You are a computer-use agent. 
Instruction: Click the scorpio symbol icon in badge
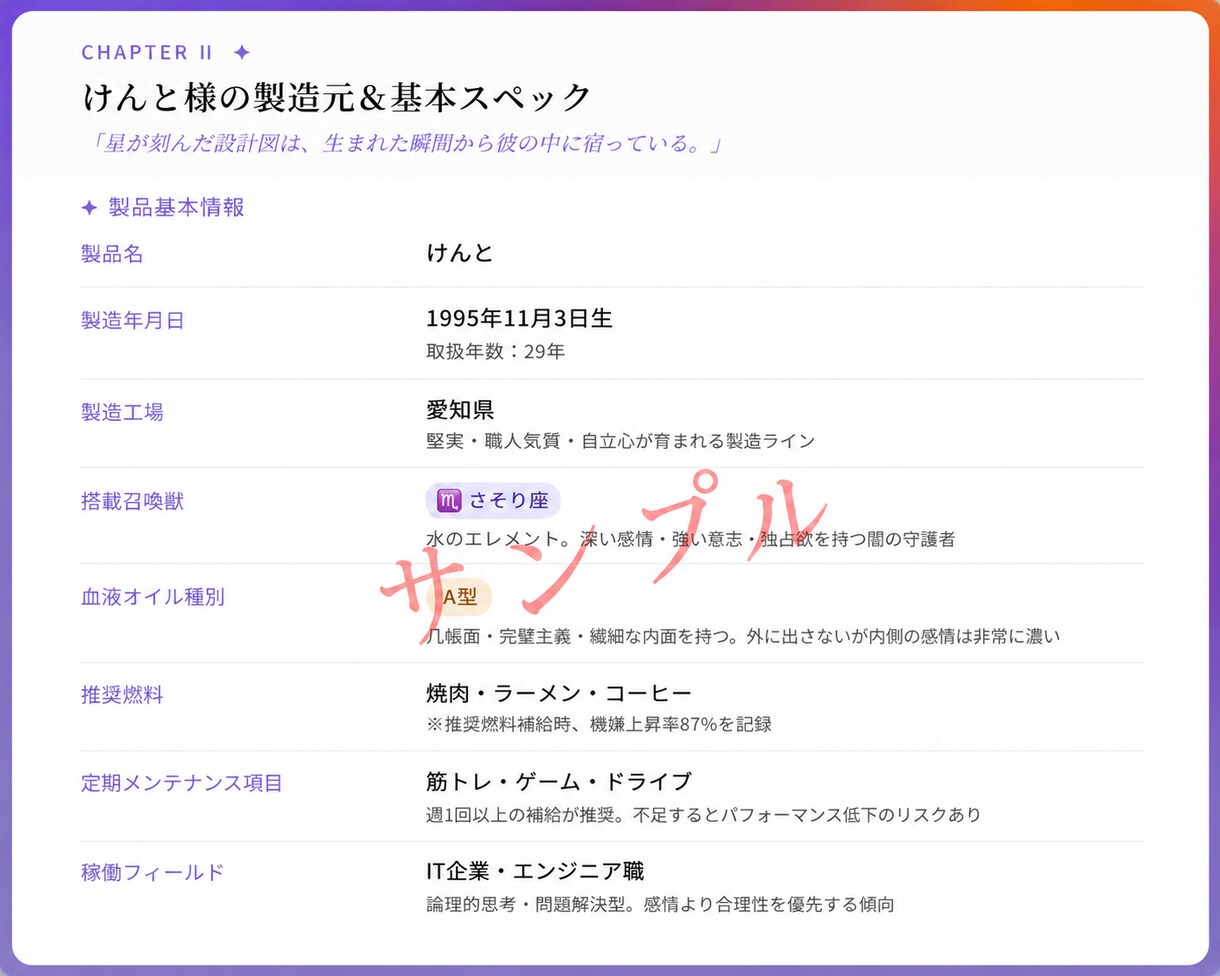point(449,501)
